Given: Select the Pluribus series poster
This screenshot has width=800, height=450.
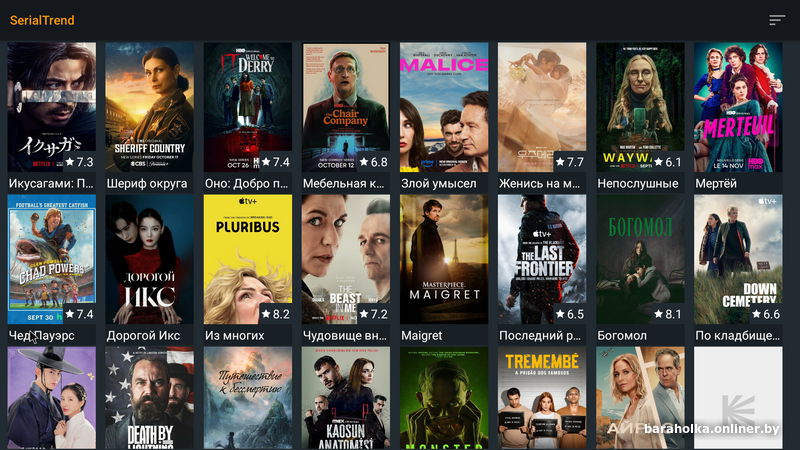Looking at the screenshot, I should (x=248, y=259).
